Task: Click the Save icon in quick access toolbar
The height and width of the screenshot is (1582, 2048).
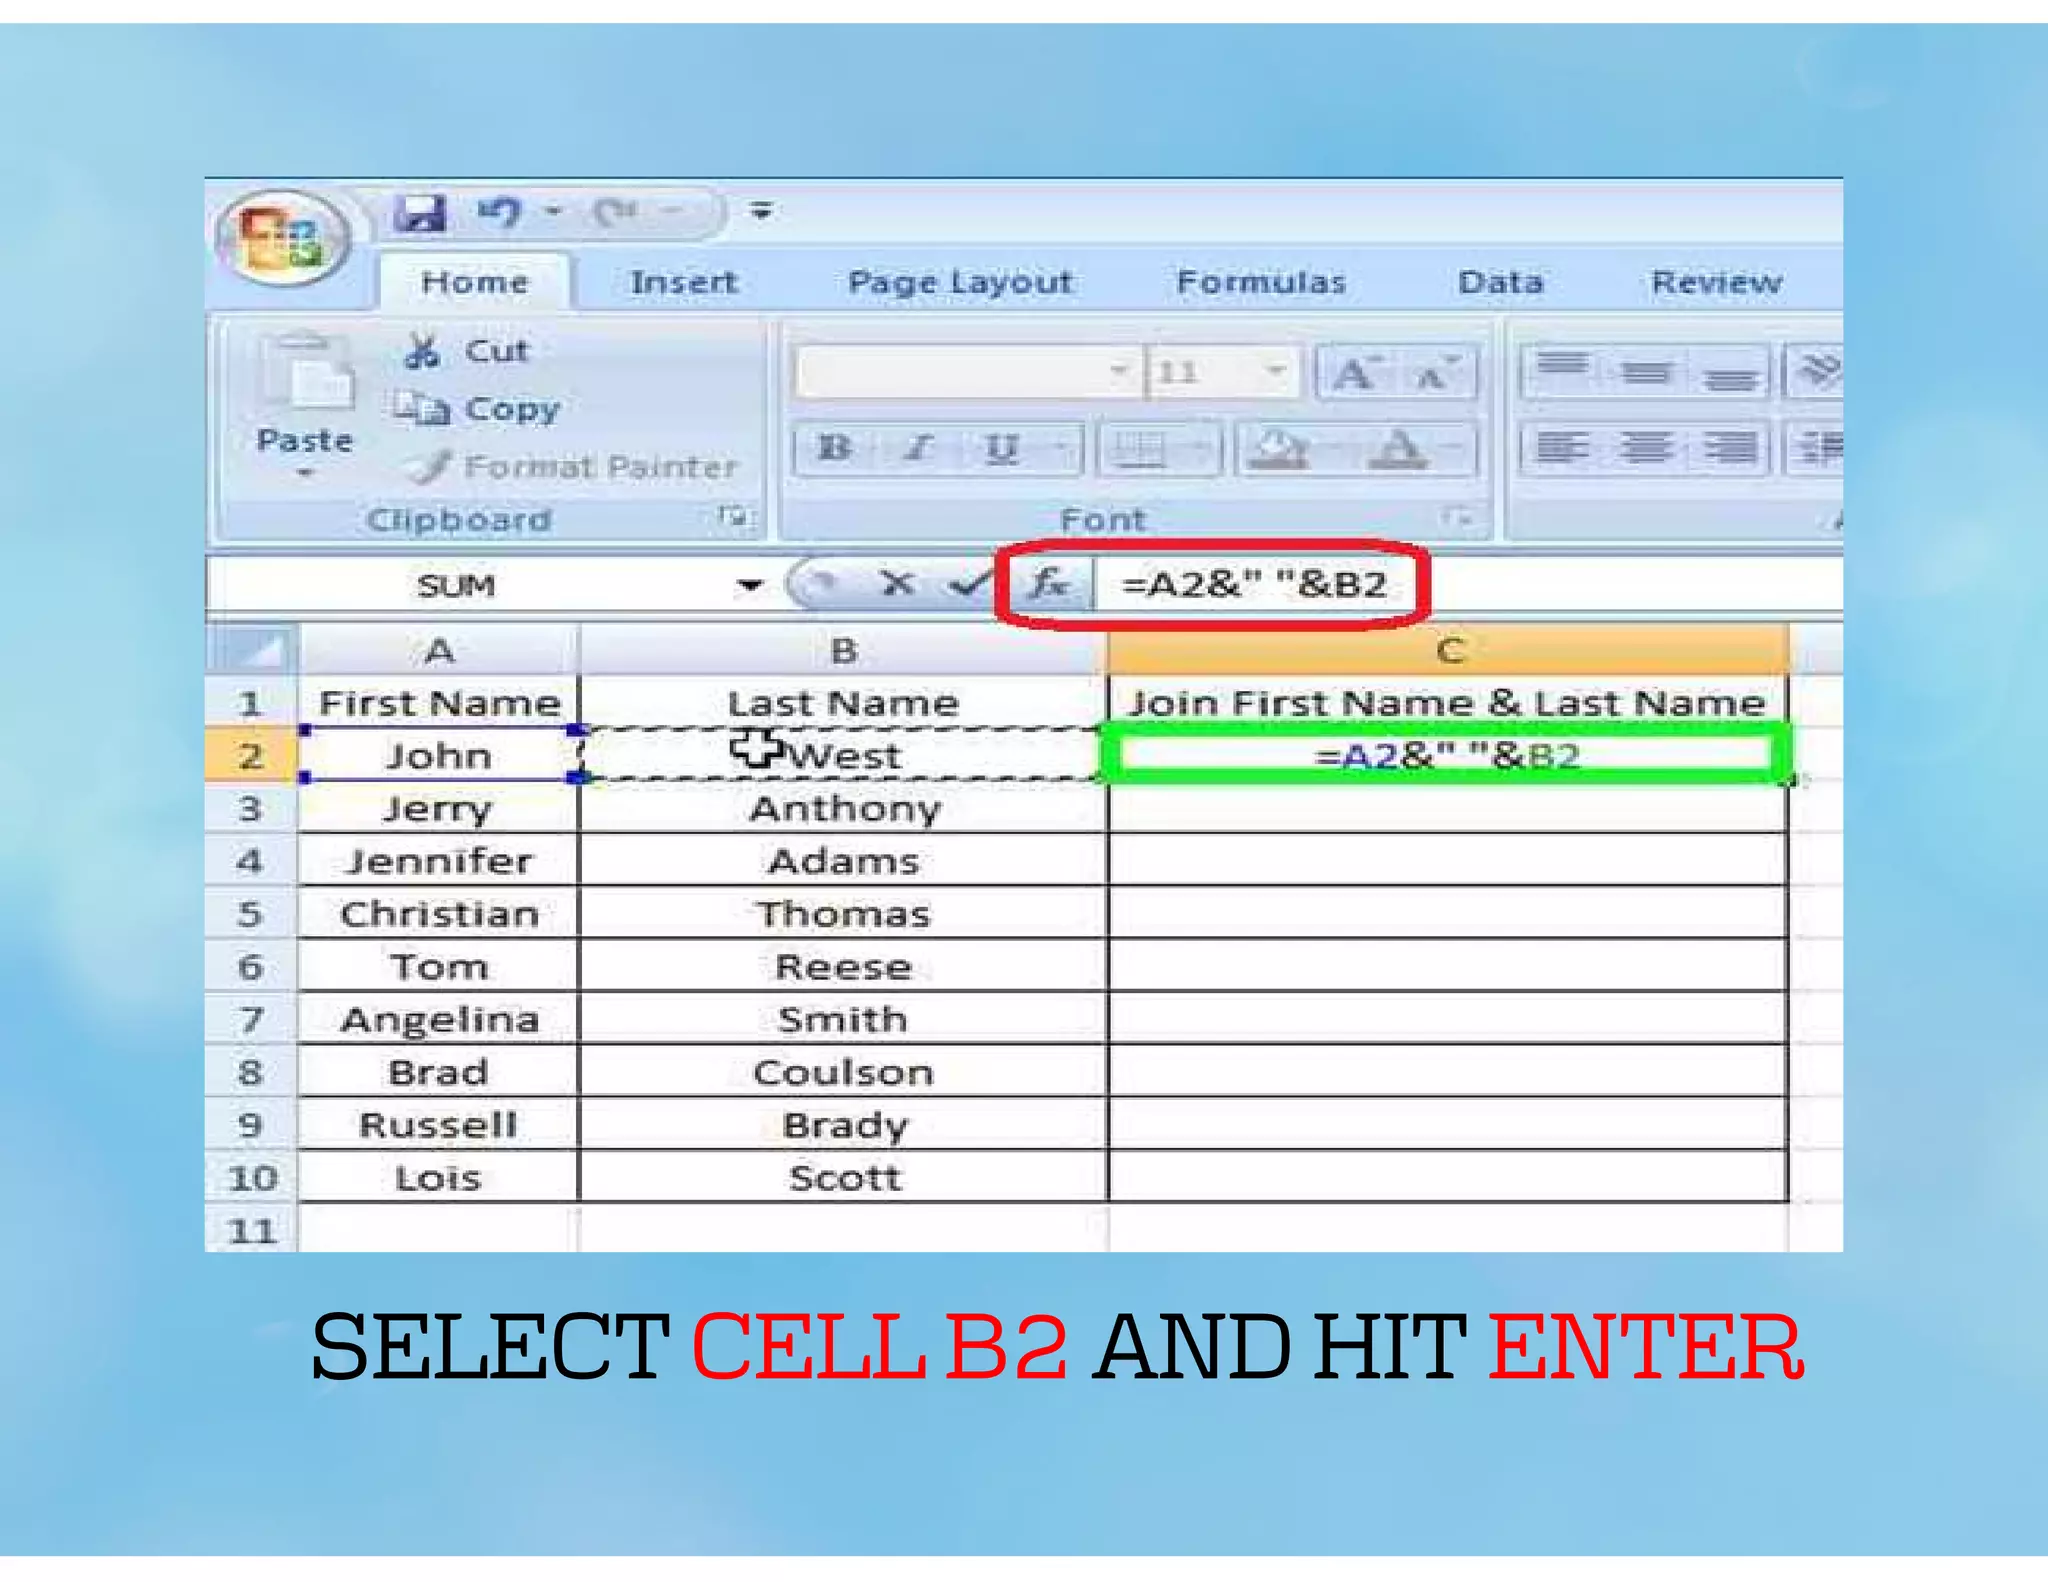Action: pyautogui.click(x=420, y=212)
